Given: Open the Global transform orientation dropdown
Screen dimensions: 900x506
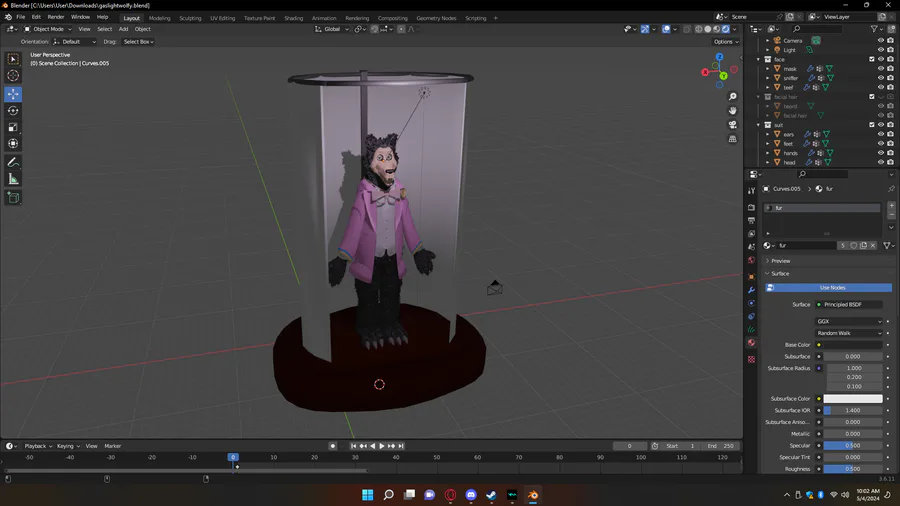Looking at the screenshot, I should pyautogui.click(x=332, y=29).
